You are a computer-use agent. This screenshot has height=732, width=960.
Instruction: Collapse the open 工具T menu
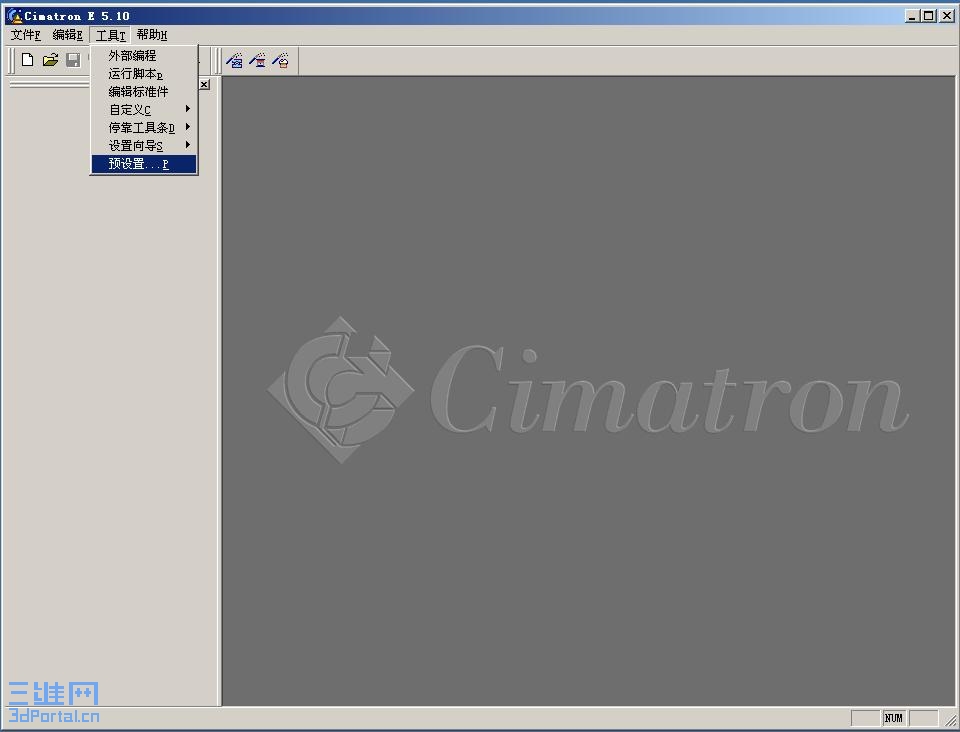pyautogui.click(x=110, y=35)
